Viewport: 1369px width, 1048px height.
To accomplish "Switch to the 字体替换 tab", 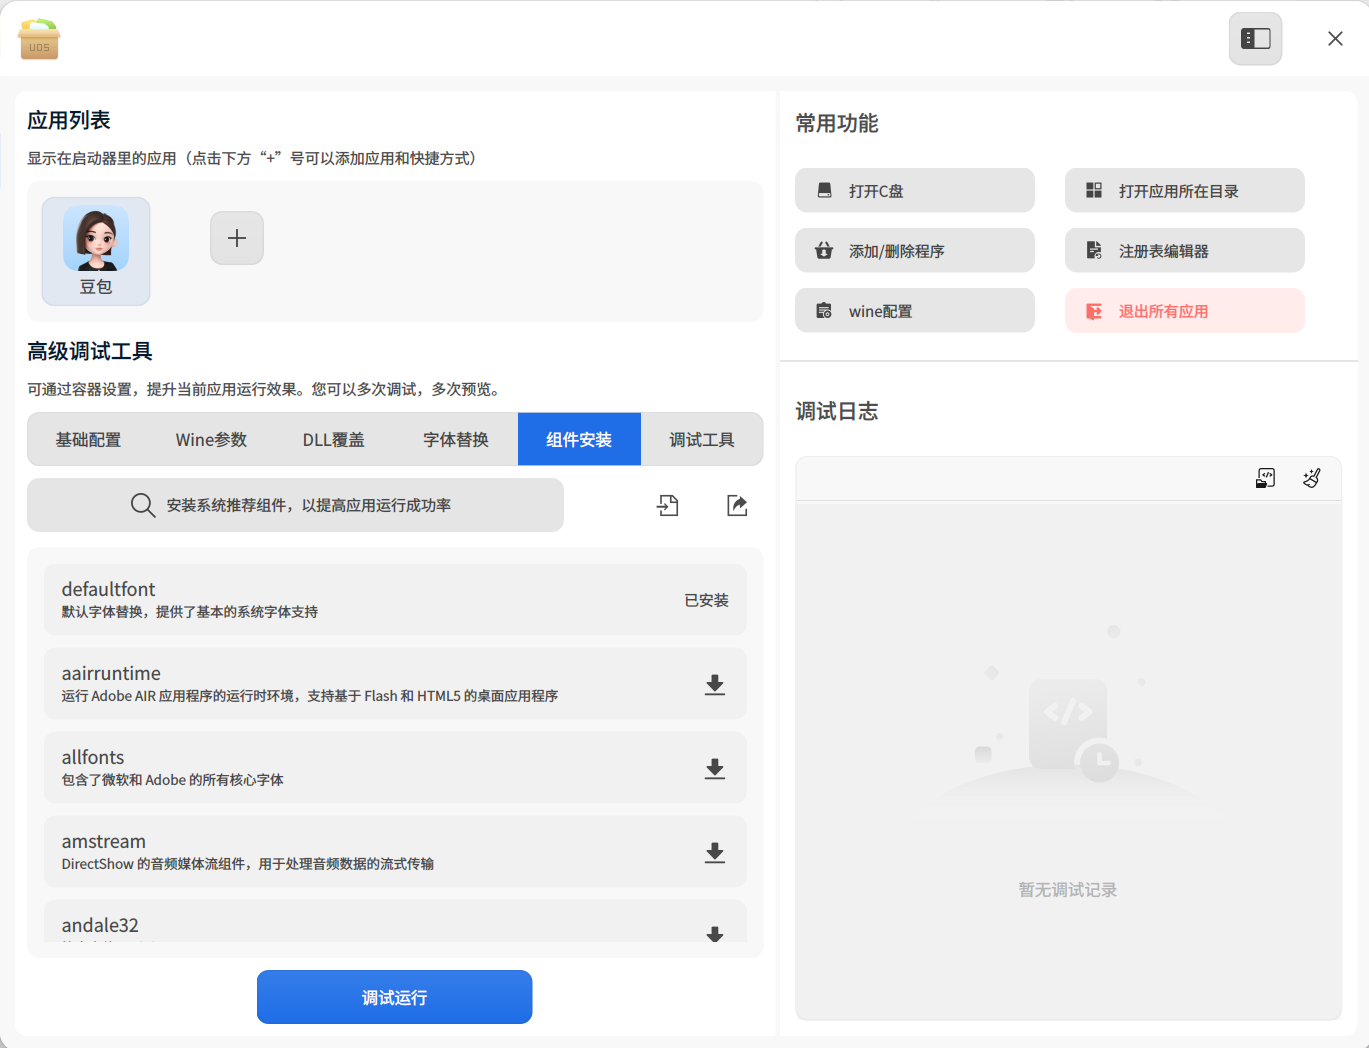I will (x=456, y=440).
